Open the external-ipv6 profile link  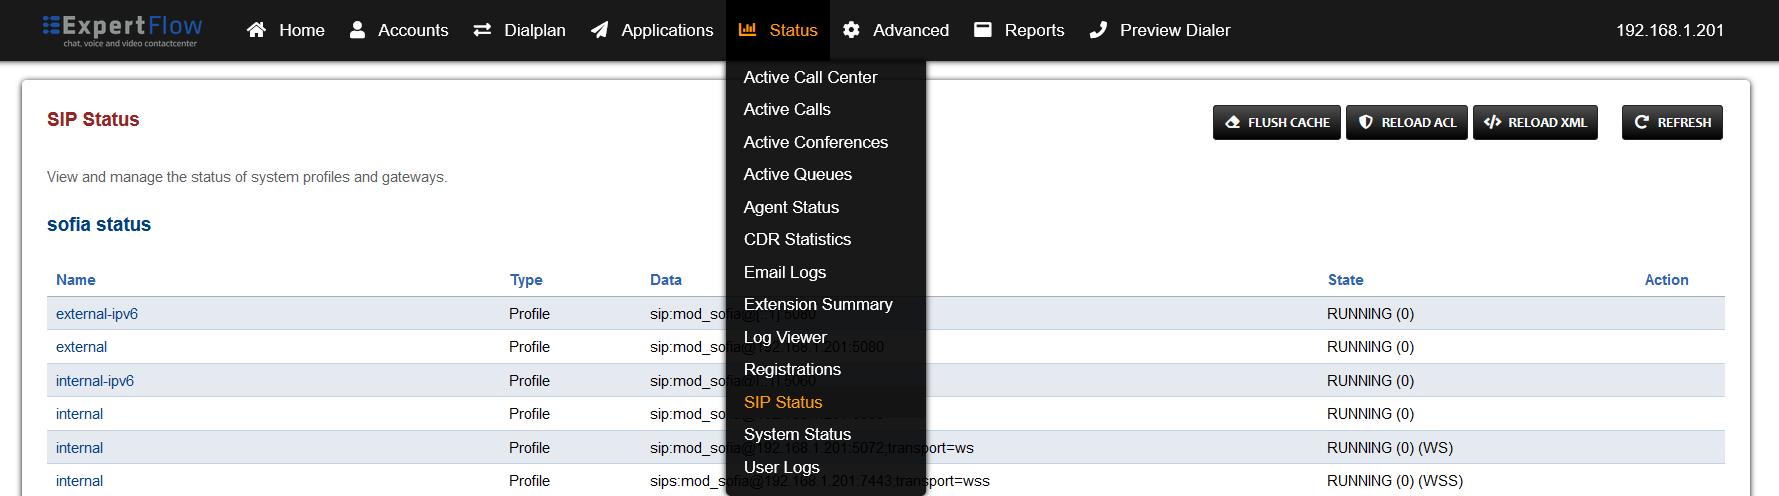click(x=97, y=314)
